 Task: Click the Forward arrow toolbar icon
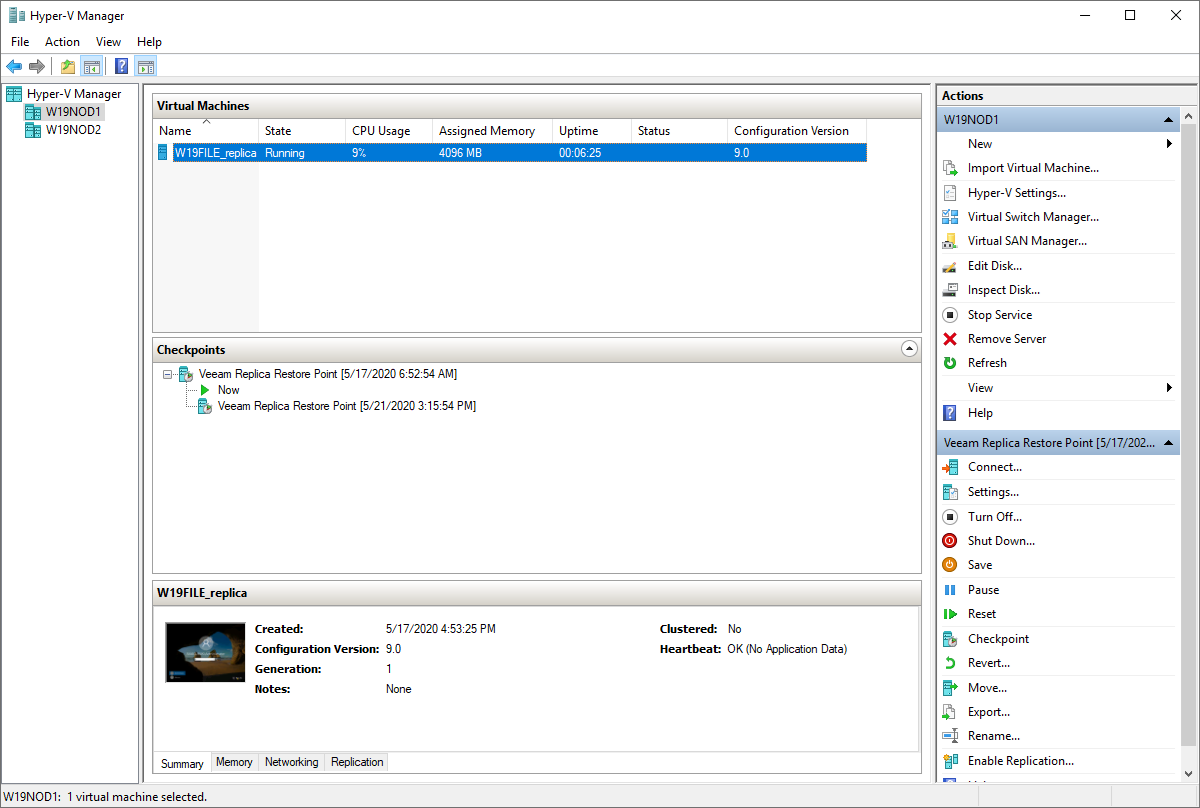[x=37, y=67]
